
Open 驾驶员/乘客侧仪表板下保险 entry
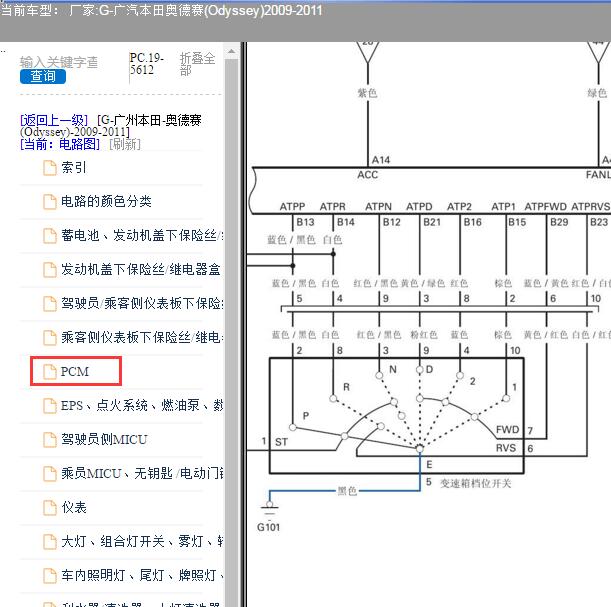[x=142, y=303]
